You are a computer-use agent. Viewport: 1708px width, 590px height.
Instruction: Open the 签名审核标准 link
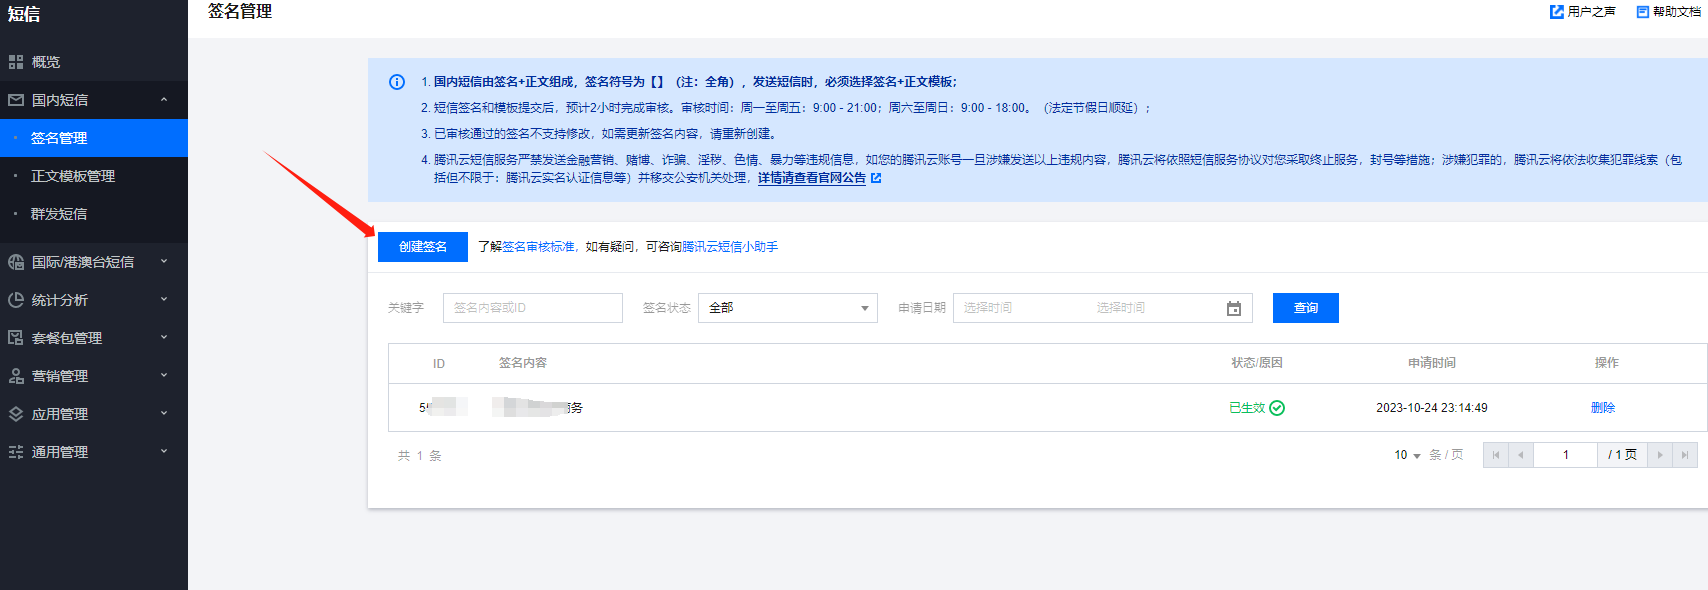point(538,247)
